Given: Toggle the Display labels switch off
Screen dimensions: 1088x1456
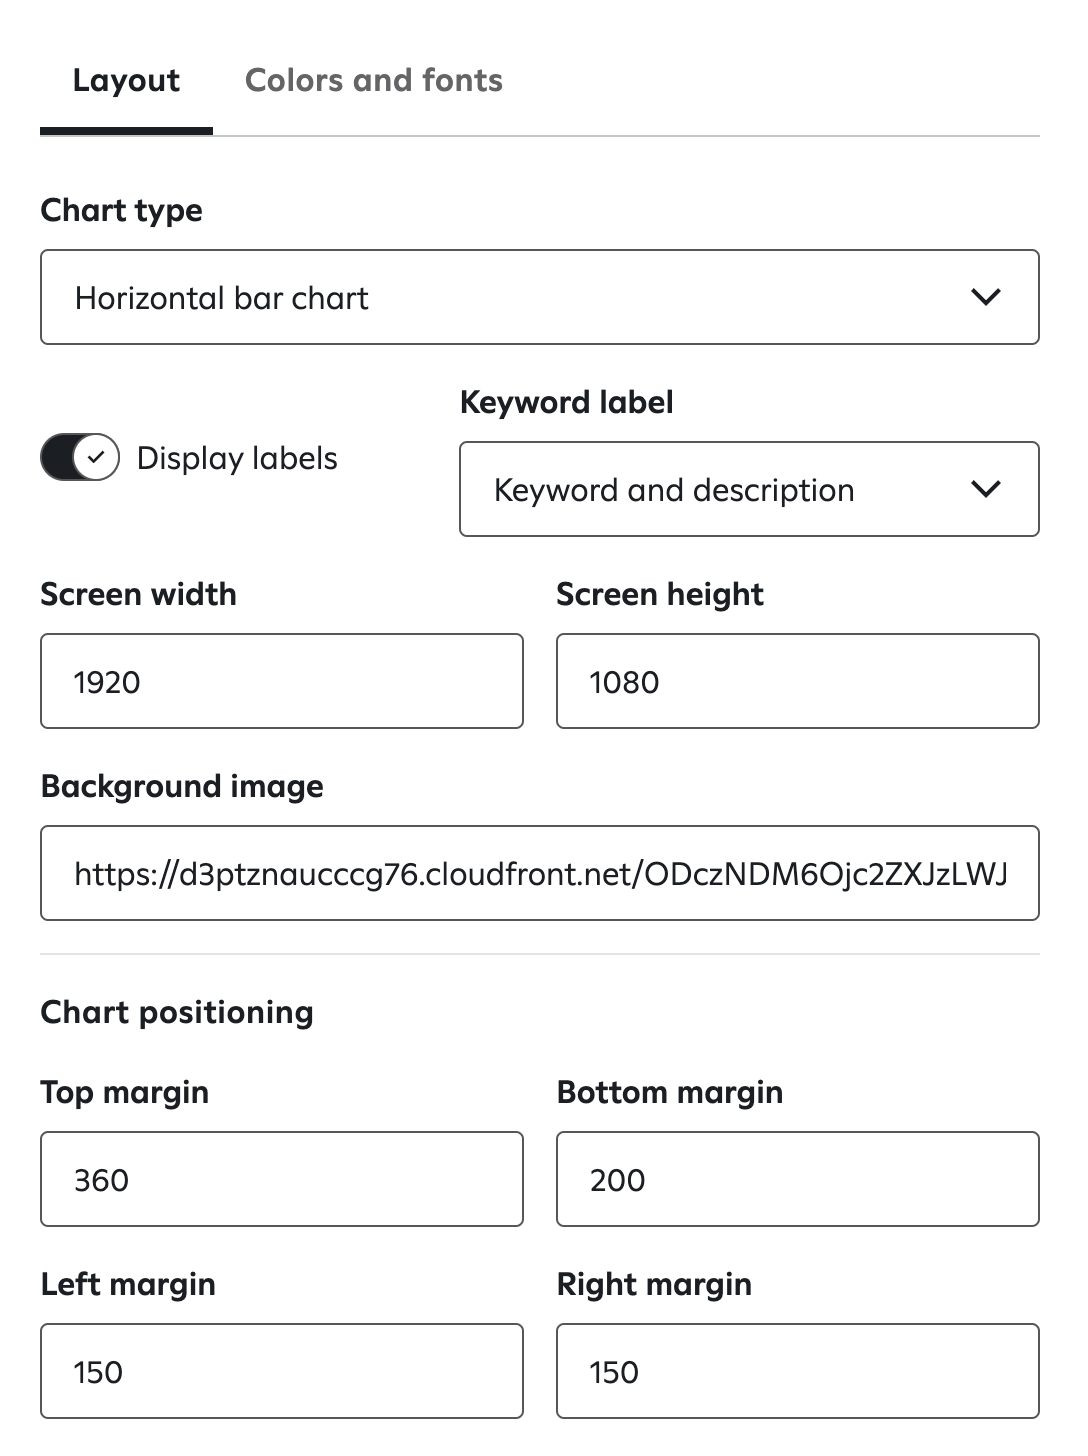Looking at the screenshot, I should pyautogui.click(x=80, y=458).
